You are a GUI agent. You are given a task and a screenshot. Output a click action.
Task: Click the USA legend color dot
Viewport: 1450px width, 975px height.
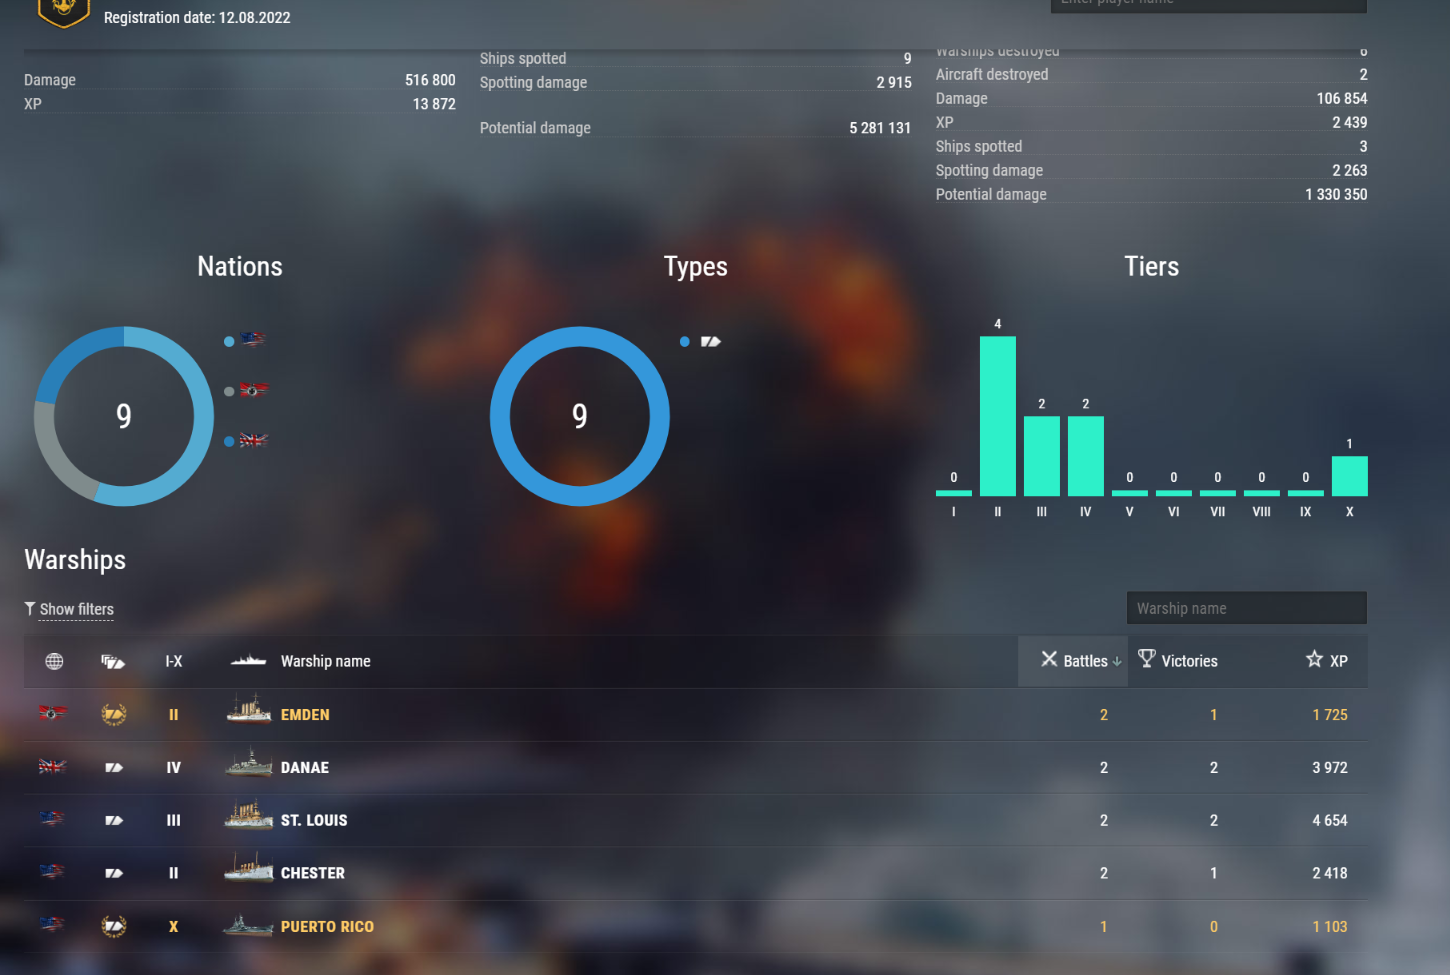(229, 341)
